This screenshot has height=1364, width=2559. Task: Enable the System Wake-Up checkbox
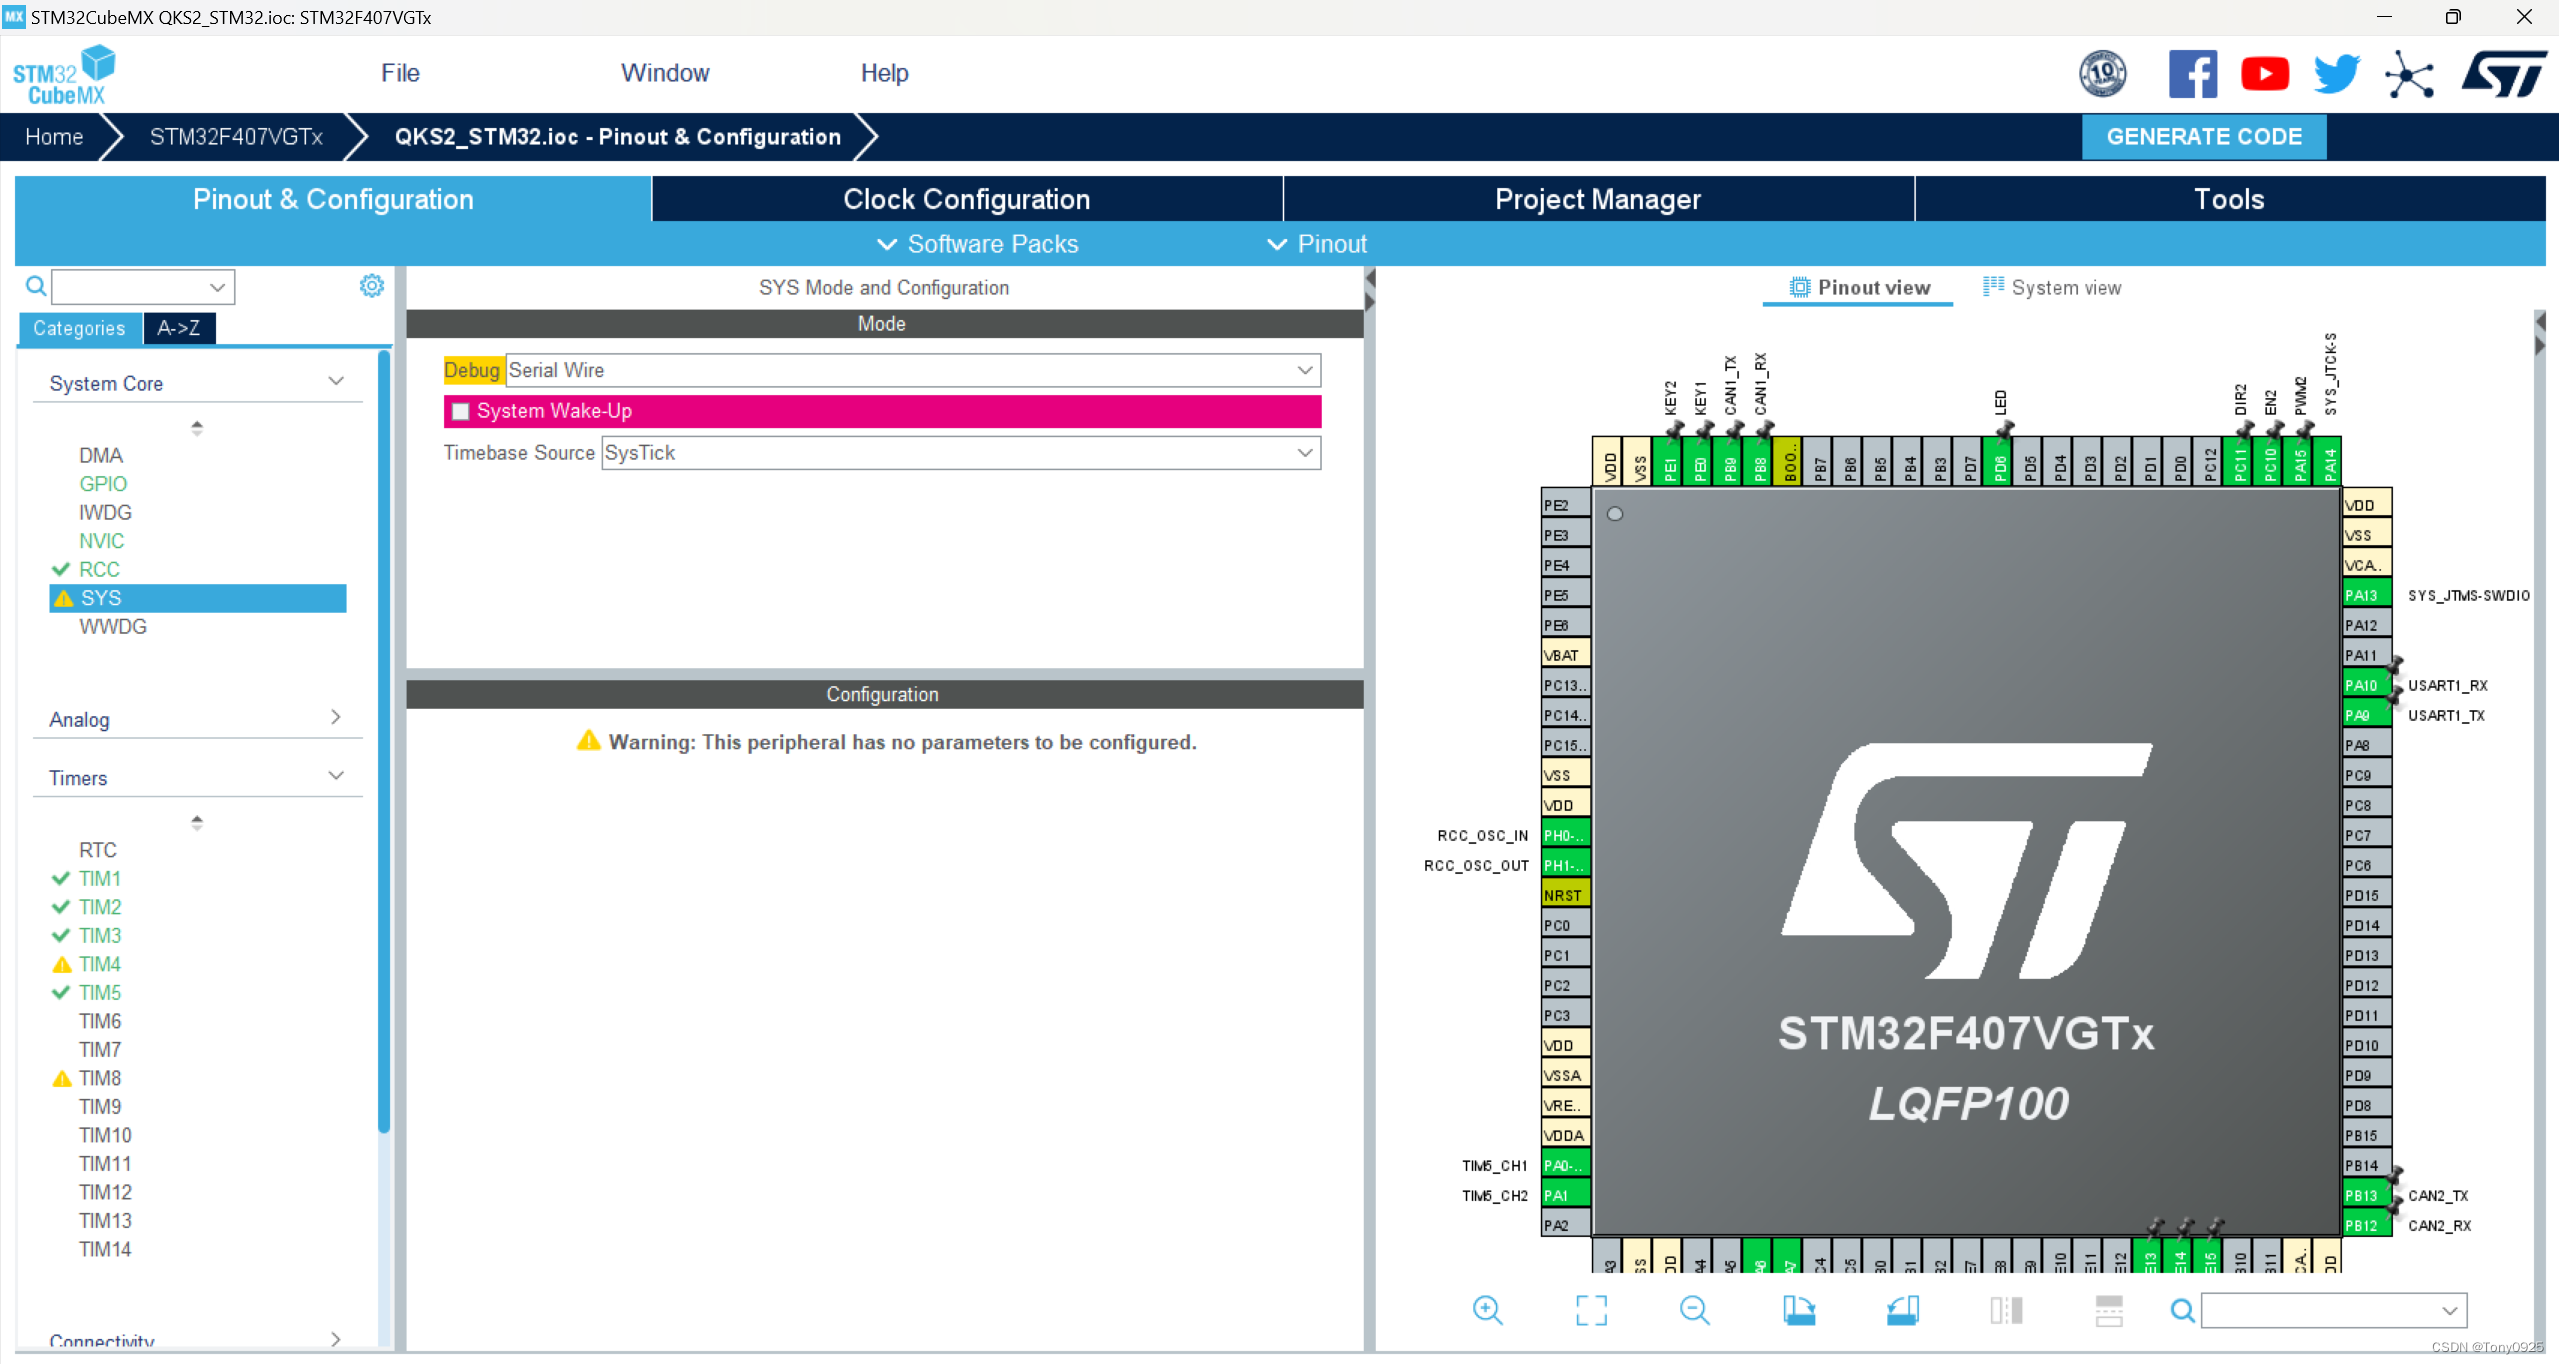click(x=461, y=411)
